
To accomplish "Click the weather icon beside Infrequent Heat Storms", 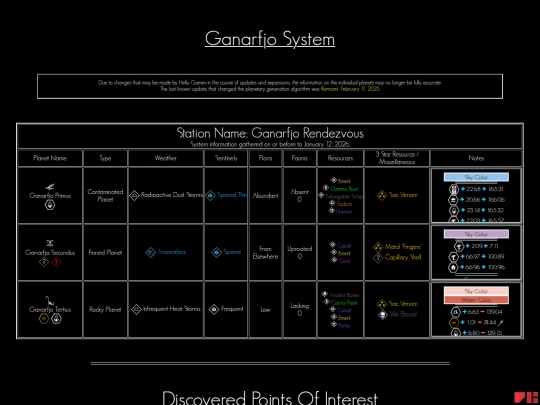I will coord(136,309).
